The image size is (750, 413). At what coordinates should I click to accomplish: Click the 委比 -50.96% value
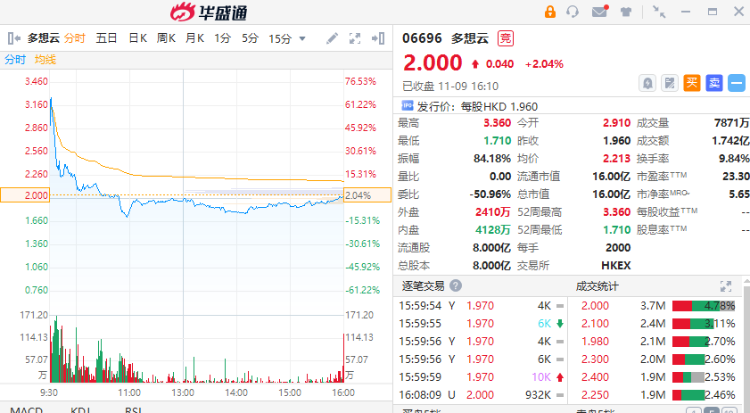pos(490,194)
